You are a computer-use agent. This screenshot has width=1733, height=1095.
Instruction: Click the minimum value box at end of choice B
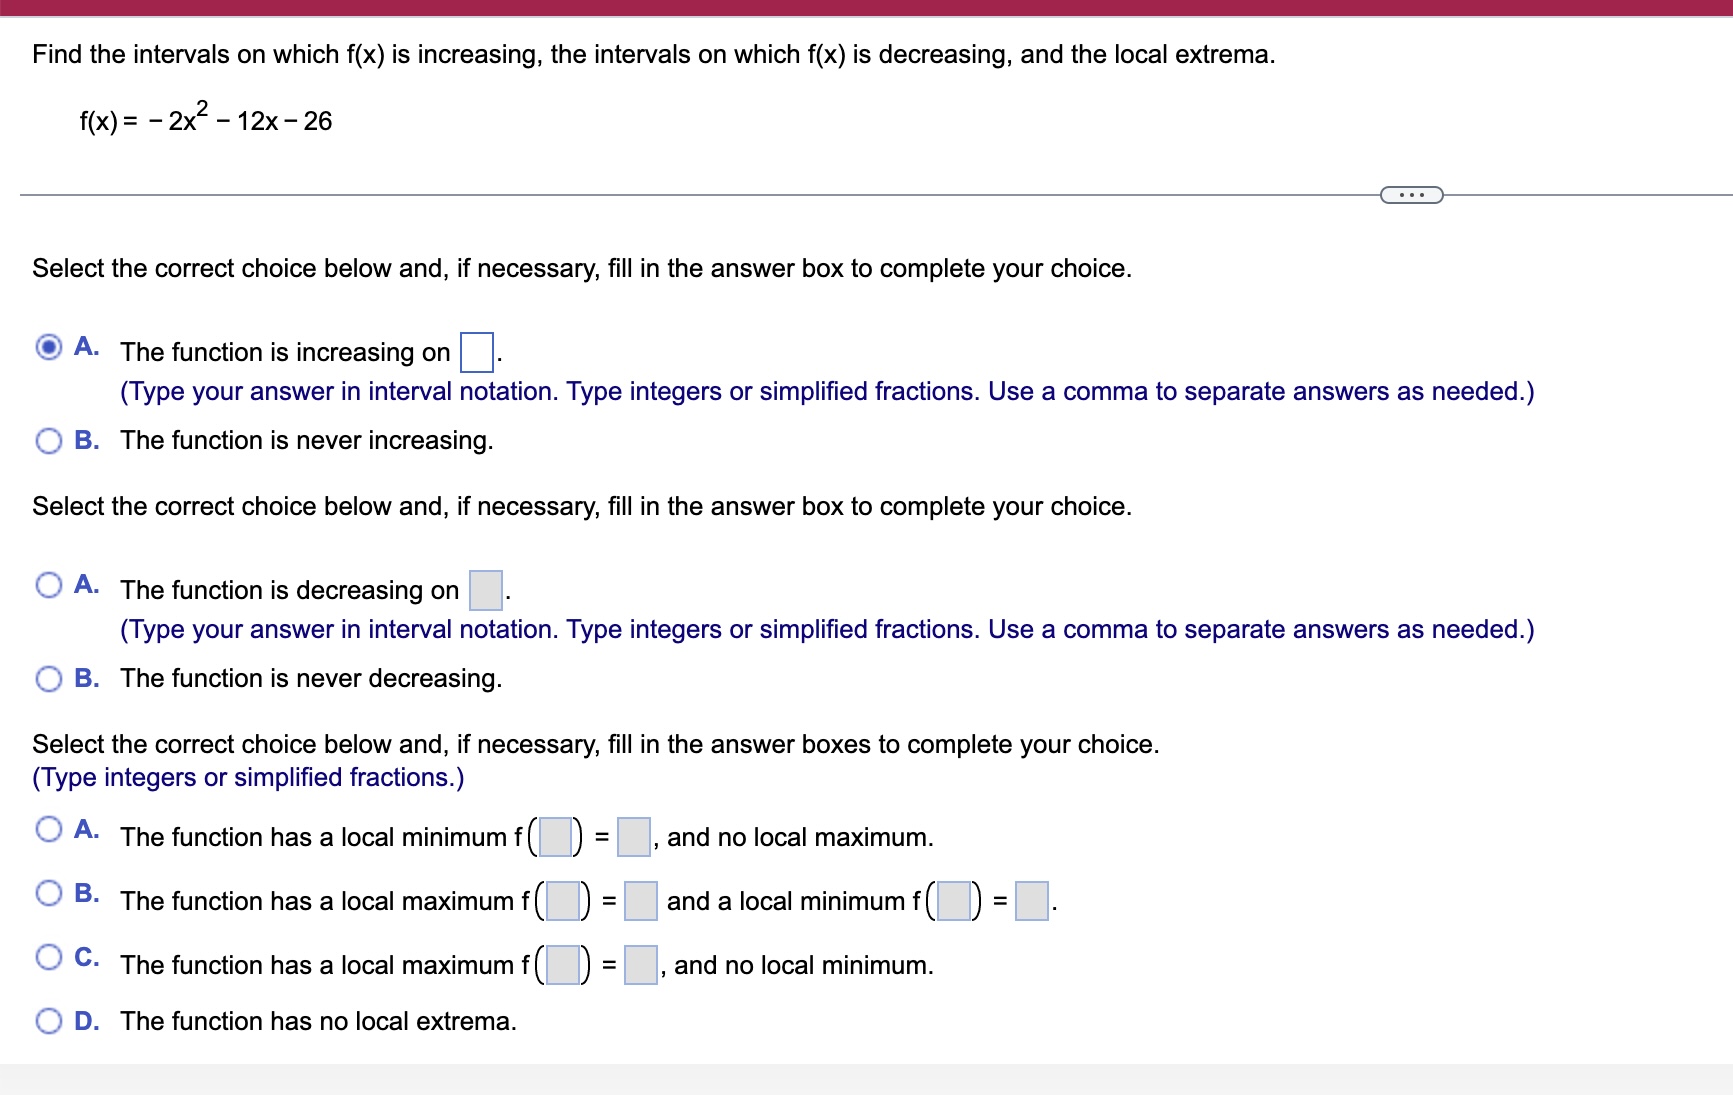[1031, 901]
